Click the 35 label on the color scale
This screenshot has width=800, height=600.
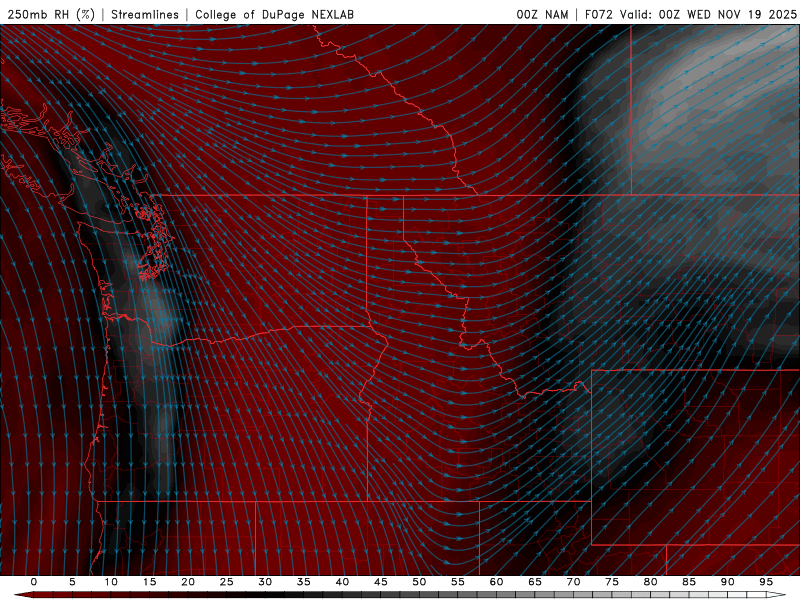tap(304, 582)
